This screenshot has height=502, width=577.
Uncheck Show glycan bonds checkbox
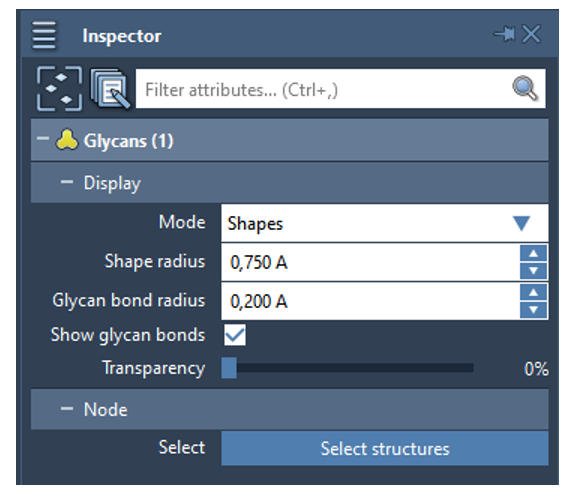point(235,335)
